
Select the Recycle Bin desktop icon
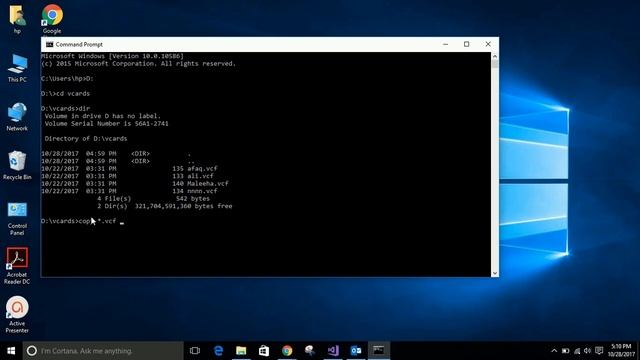pos(17,165)
